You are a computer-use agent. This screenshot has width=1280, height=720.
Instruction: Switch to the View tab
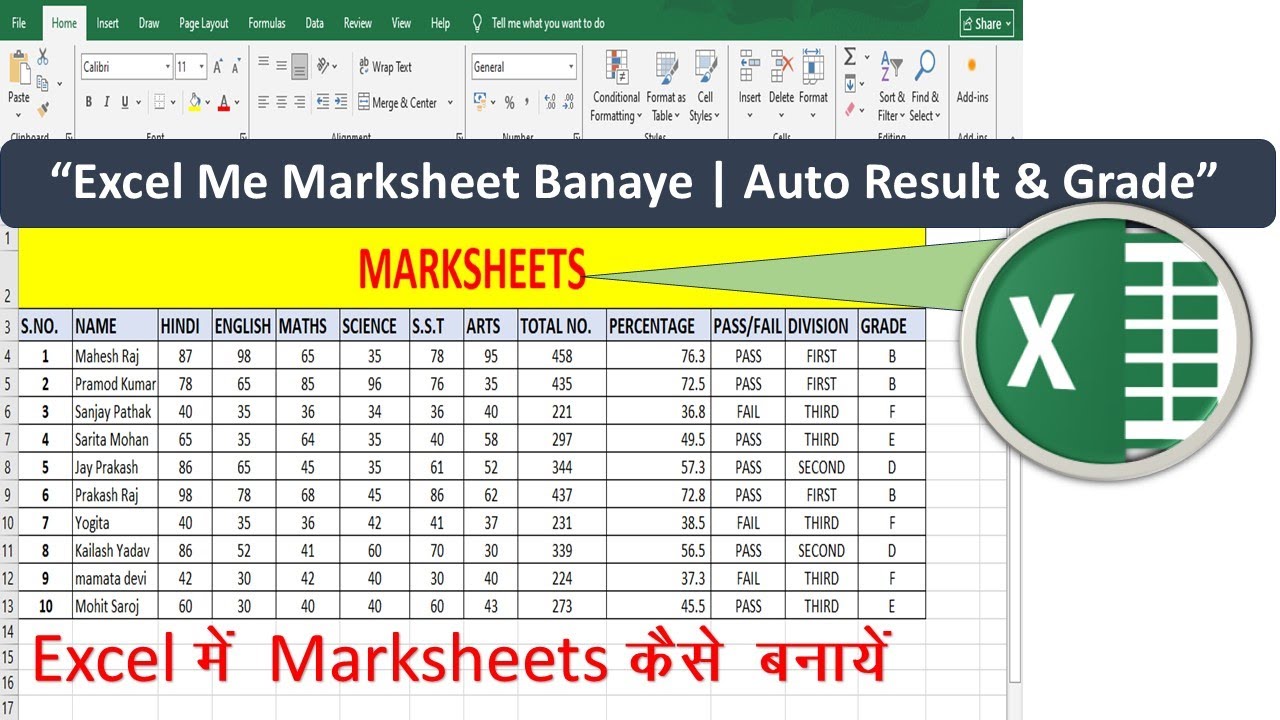click(402, 23)
